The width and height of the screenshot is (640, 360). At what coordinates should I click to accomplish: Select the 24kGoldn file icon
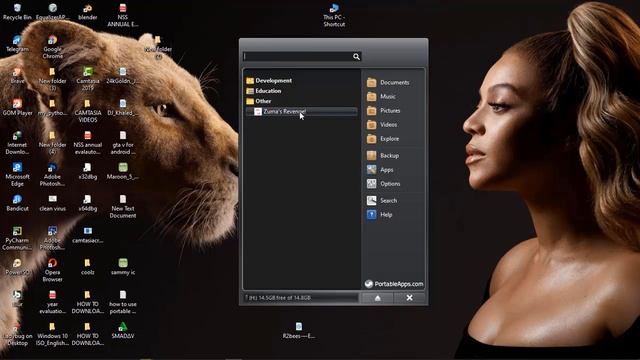click(x=123, y=76)
